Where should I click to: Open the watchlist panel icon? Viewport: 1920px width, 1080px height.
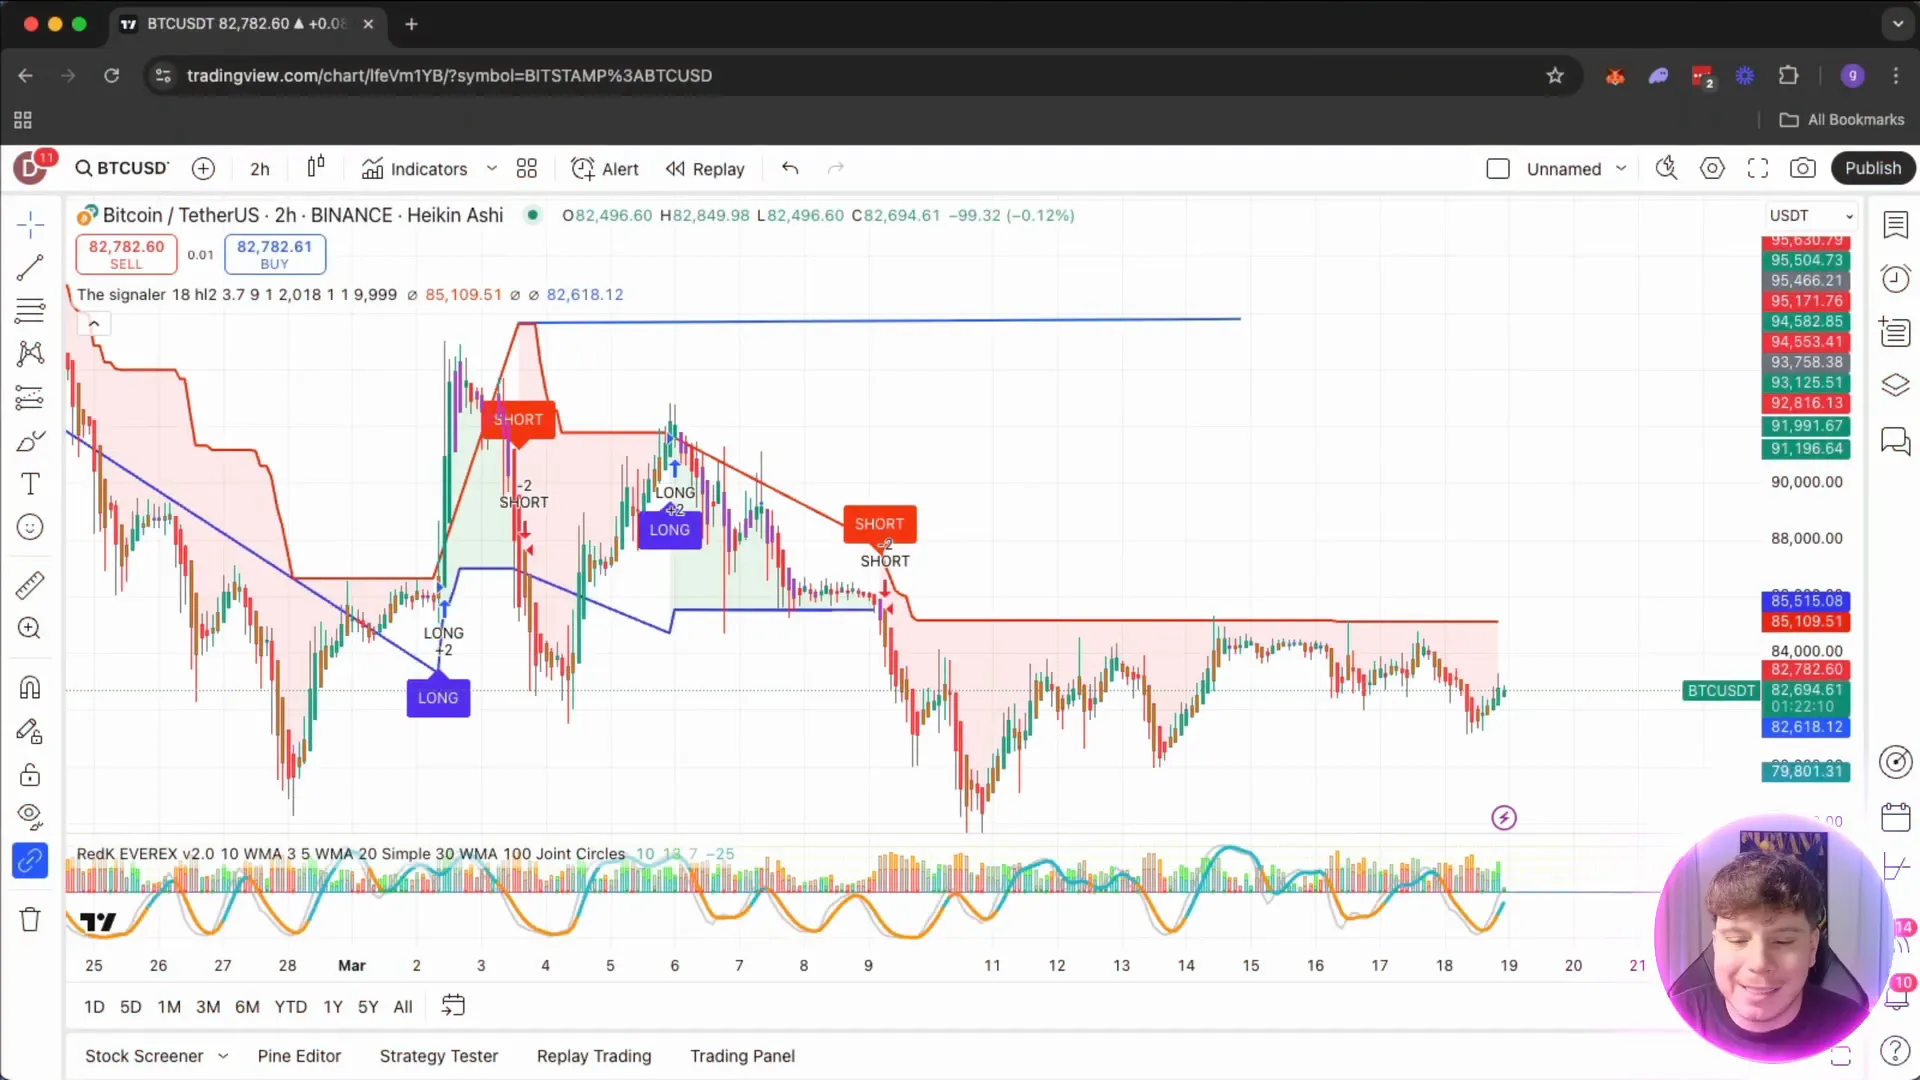1896,225
